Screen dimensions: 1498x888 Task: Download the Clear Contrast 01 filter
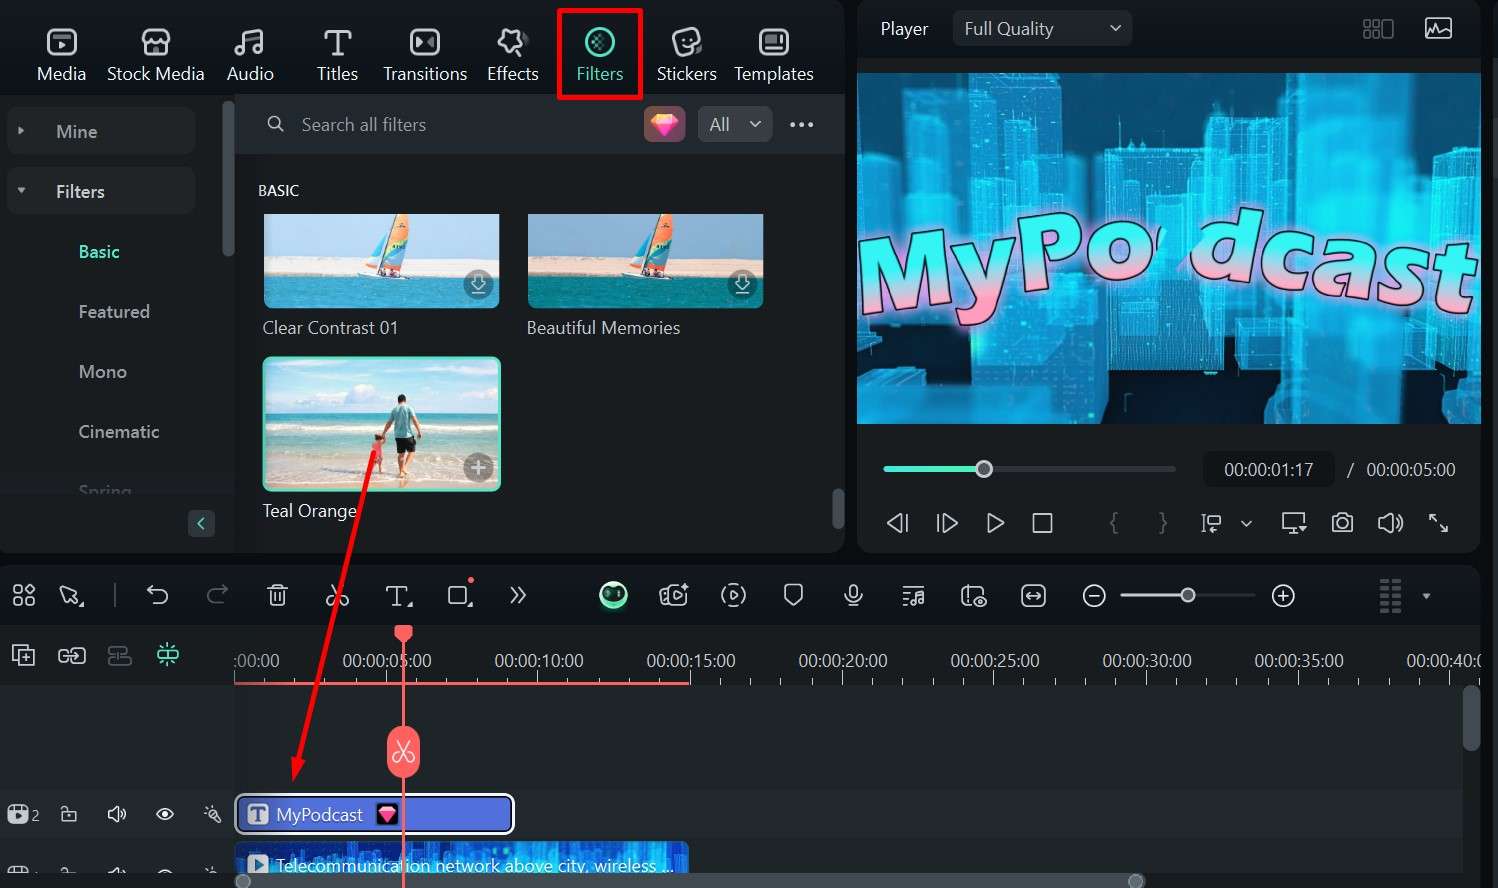(478, 284)
